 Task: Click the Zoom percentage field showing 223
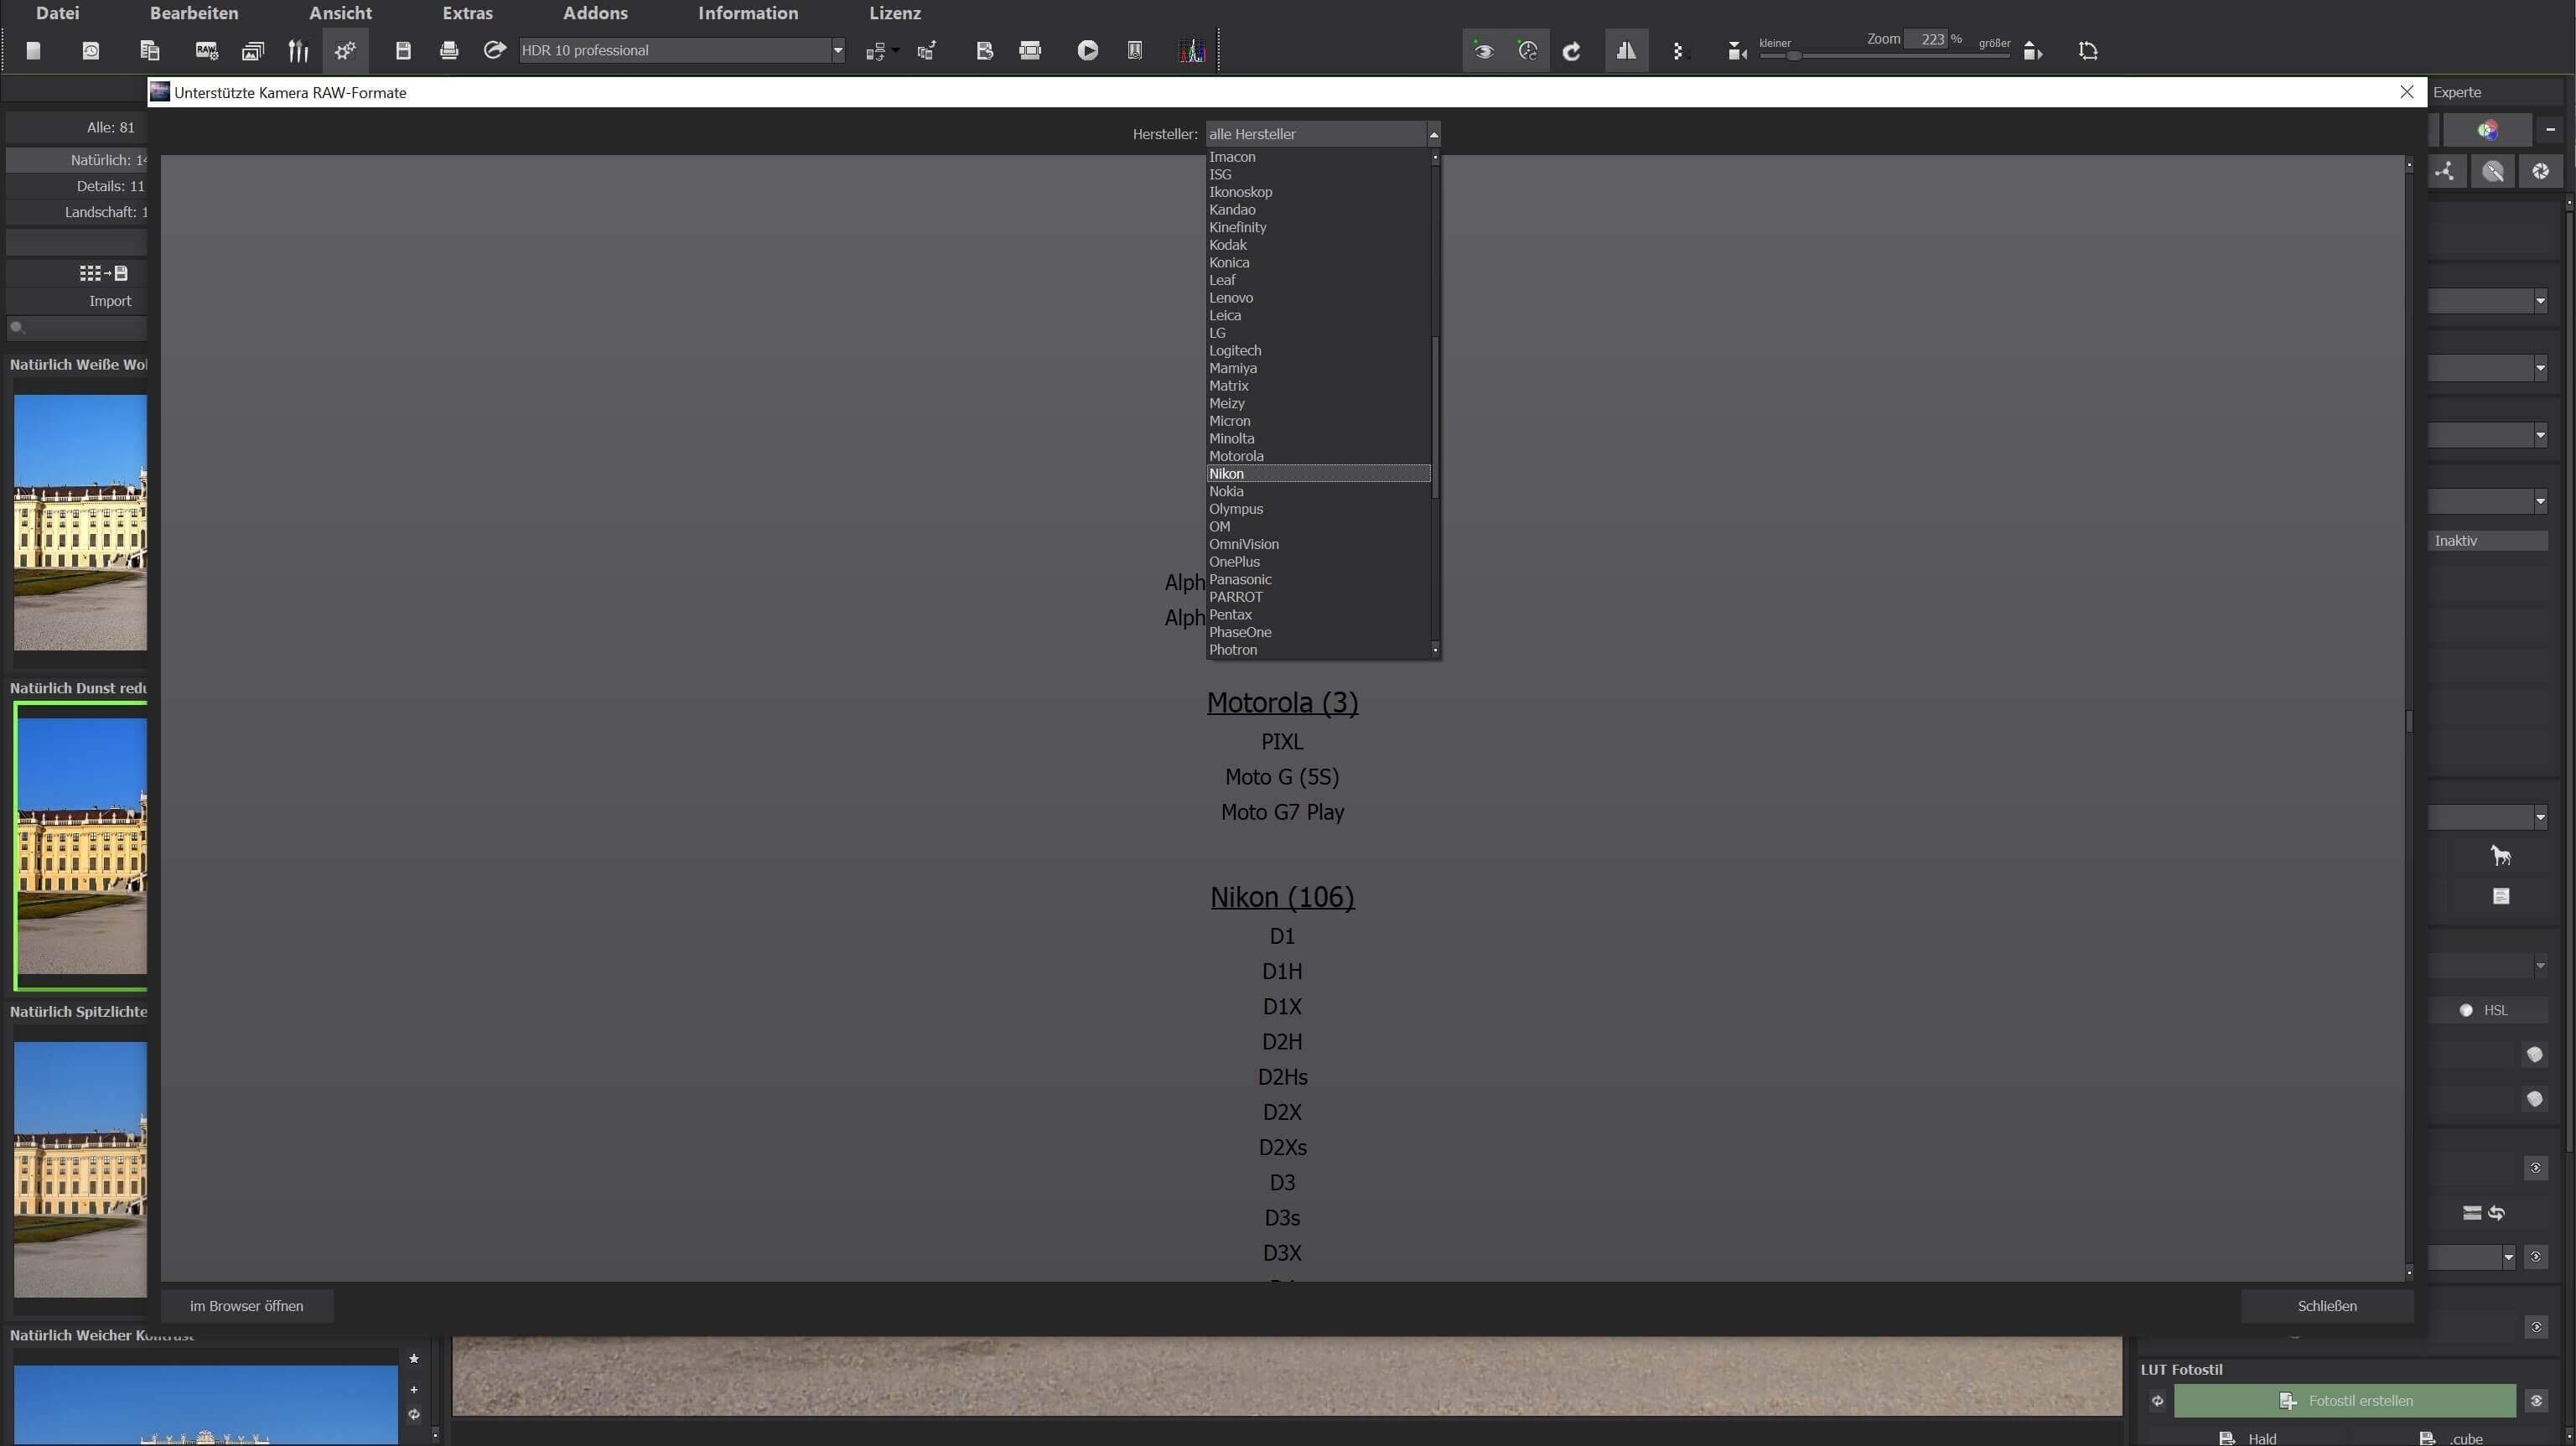tap(1926, 39)
